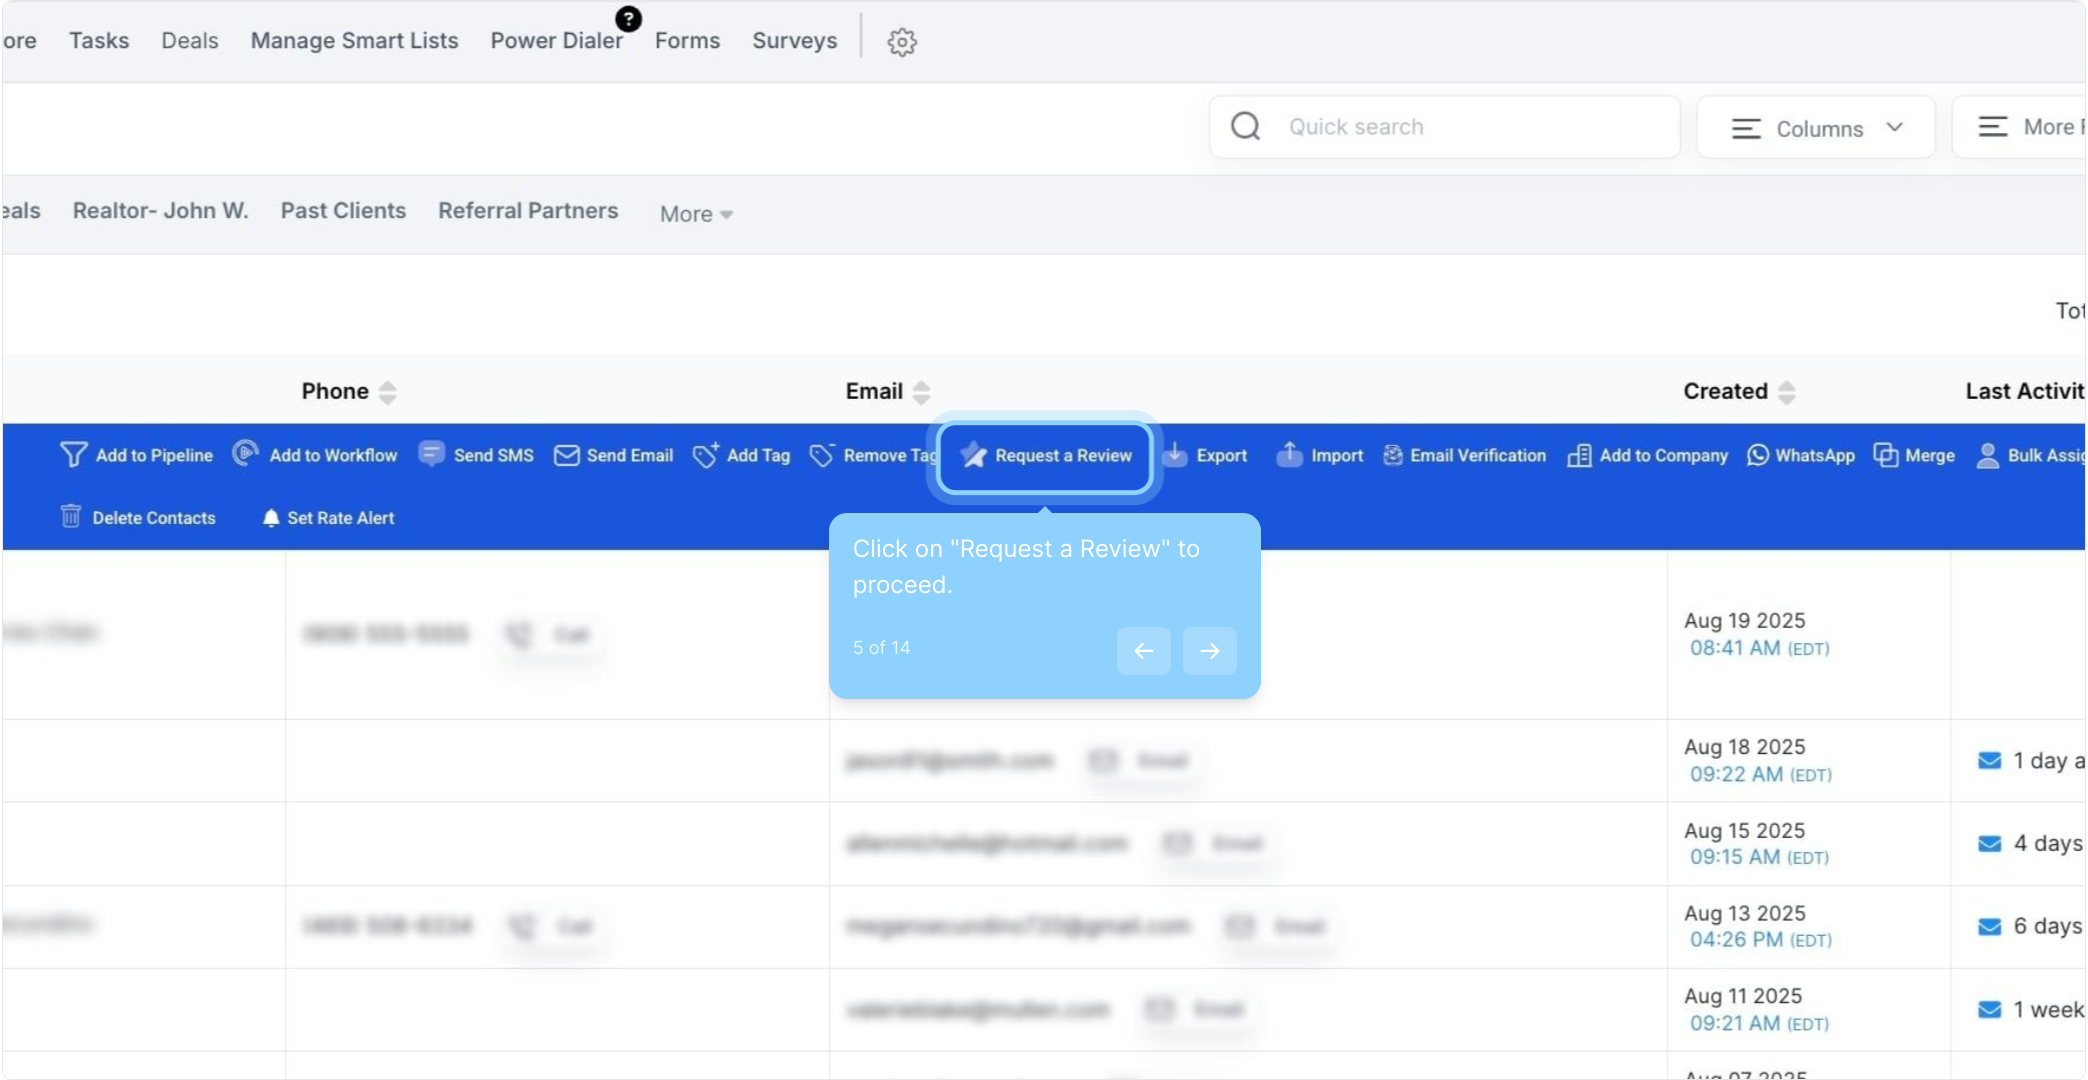Image resolution: width=2088 pixels, height=1080 pixels.
Task: Open the Columns dropdown
Action: [x=1816, y=128]
